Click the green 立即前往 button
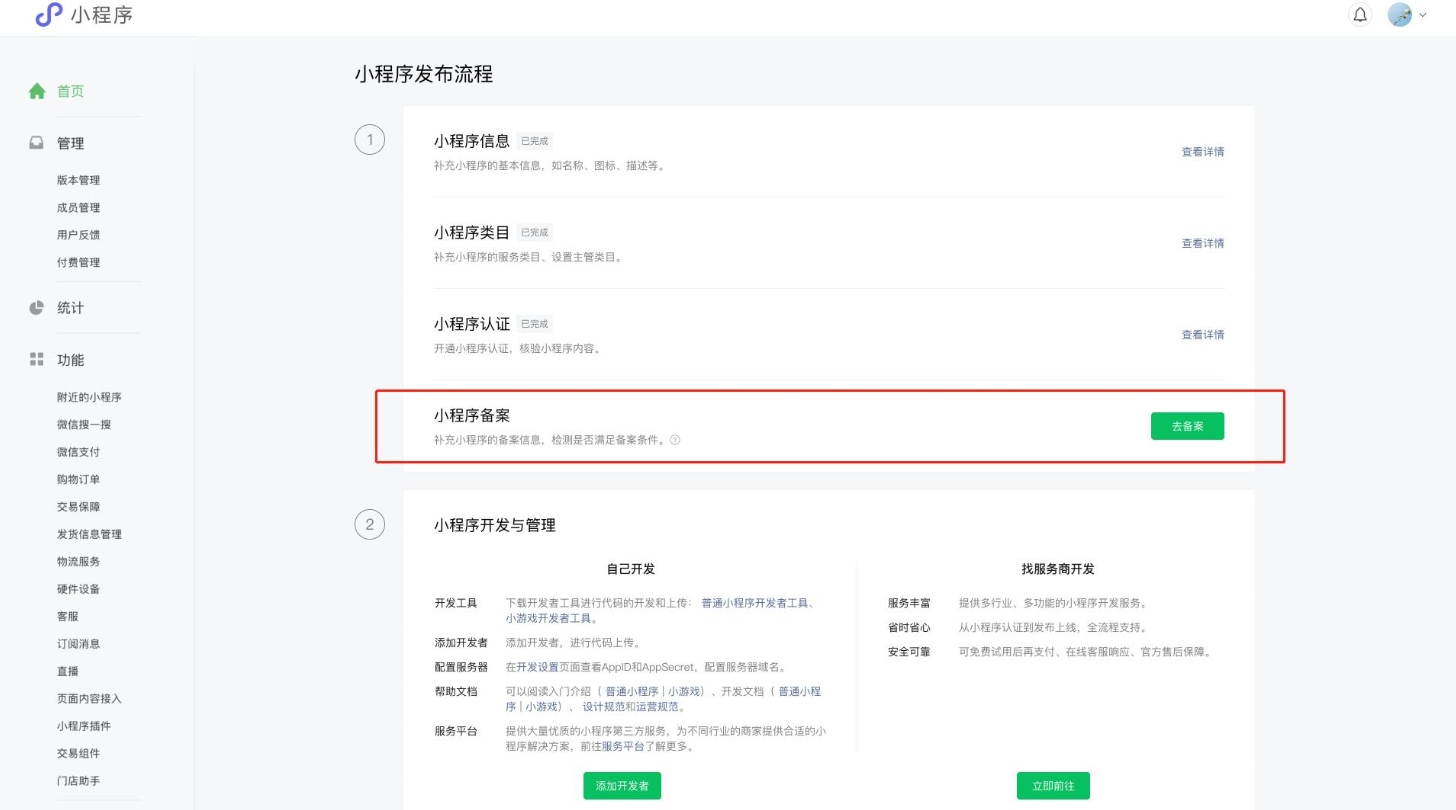1456x810 pixels. (x=1053, y=786)
